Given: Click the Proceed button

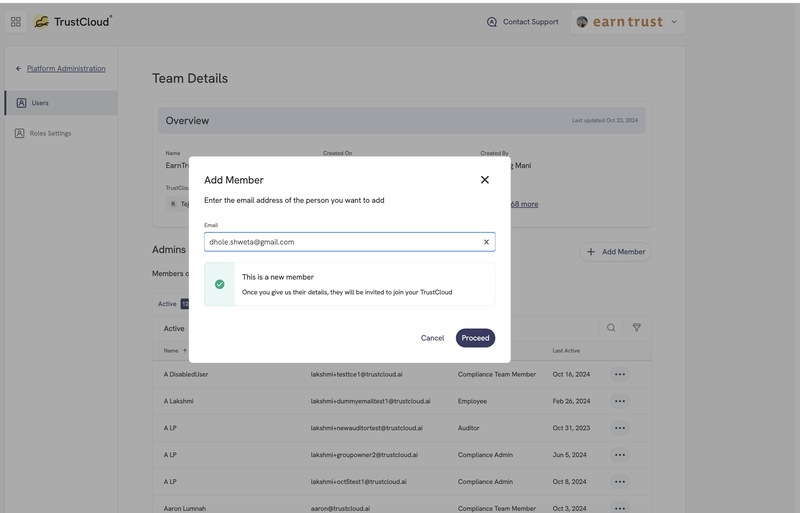Looking at the screenshot, I should tap(475, 338).
